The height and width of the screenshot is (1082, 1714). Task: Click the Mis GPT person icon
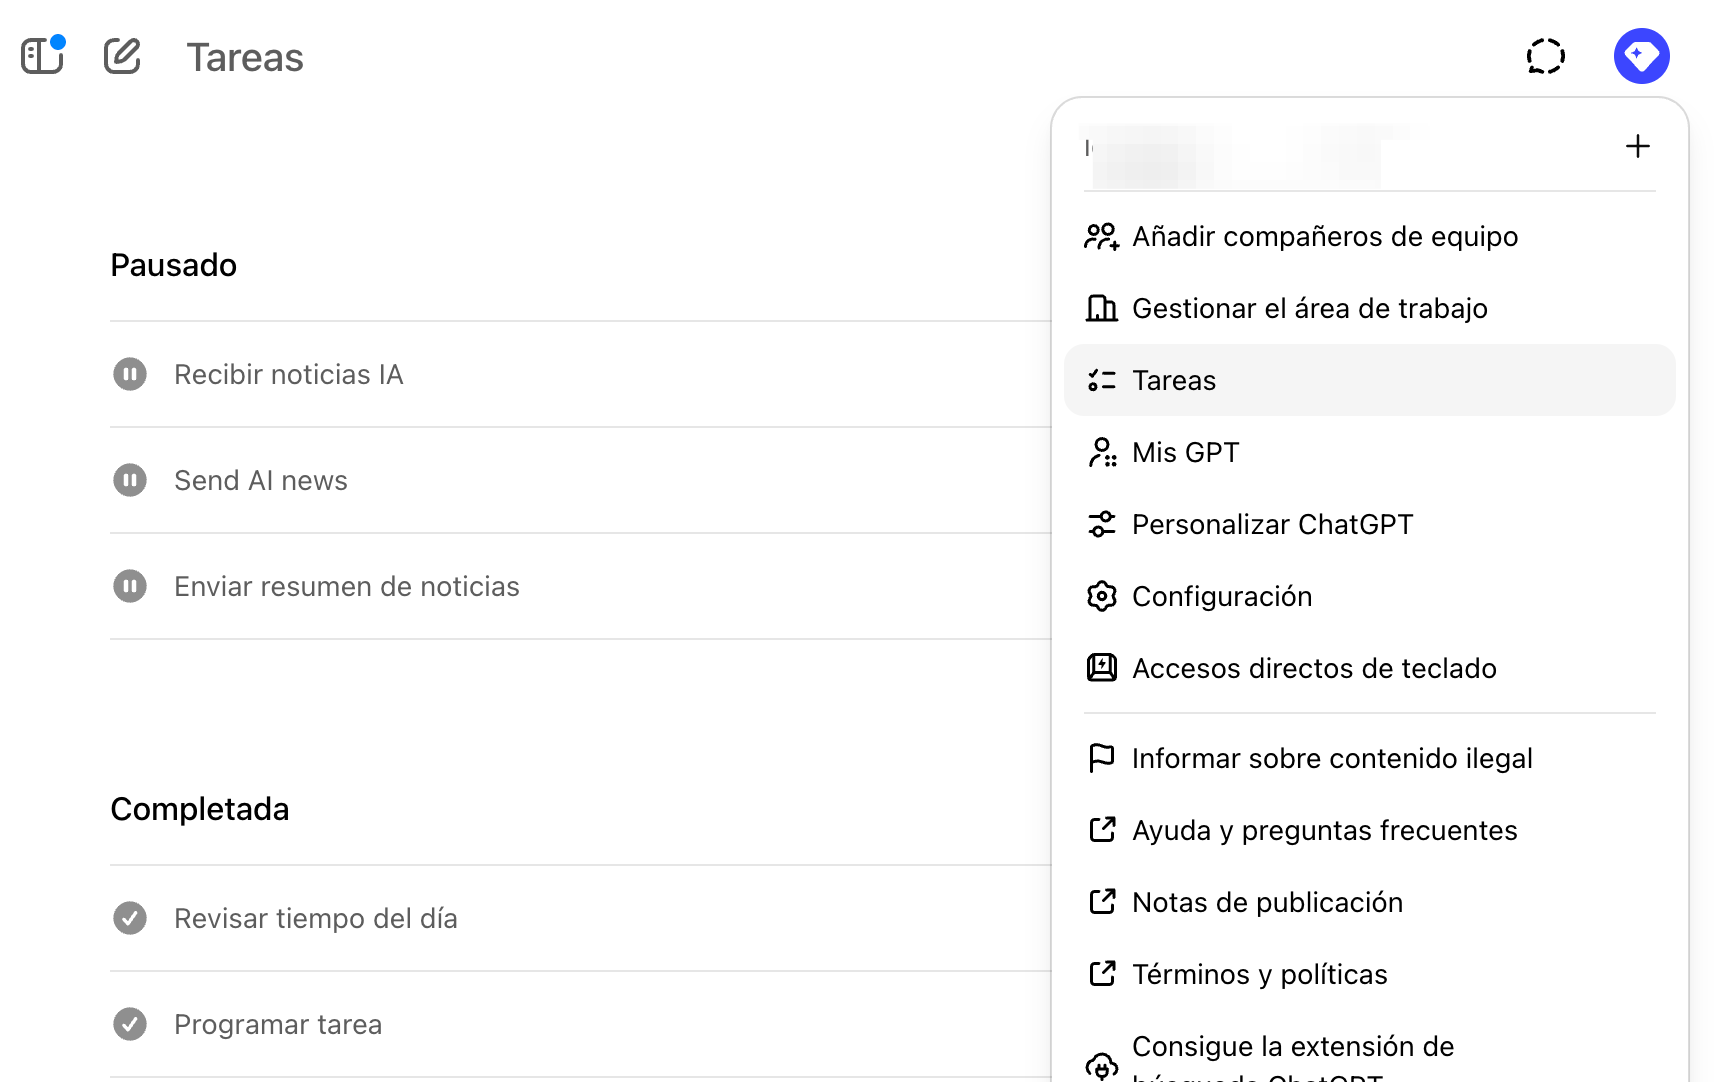pyautogui.click(x=1101, y=453)
